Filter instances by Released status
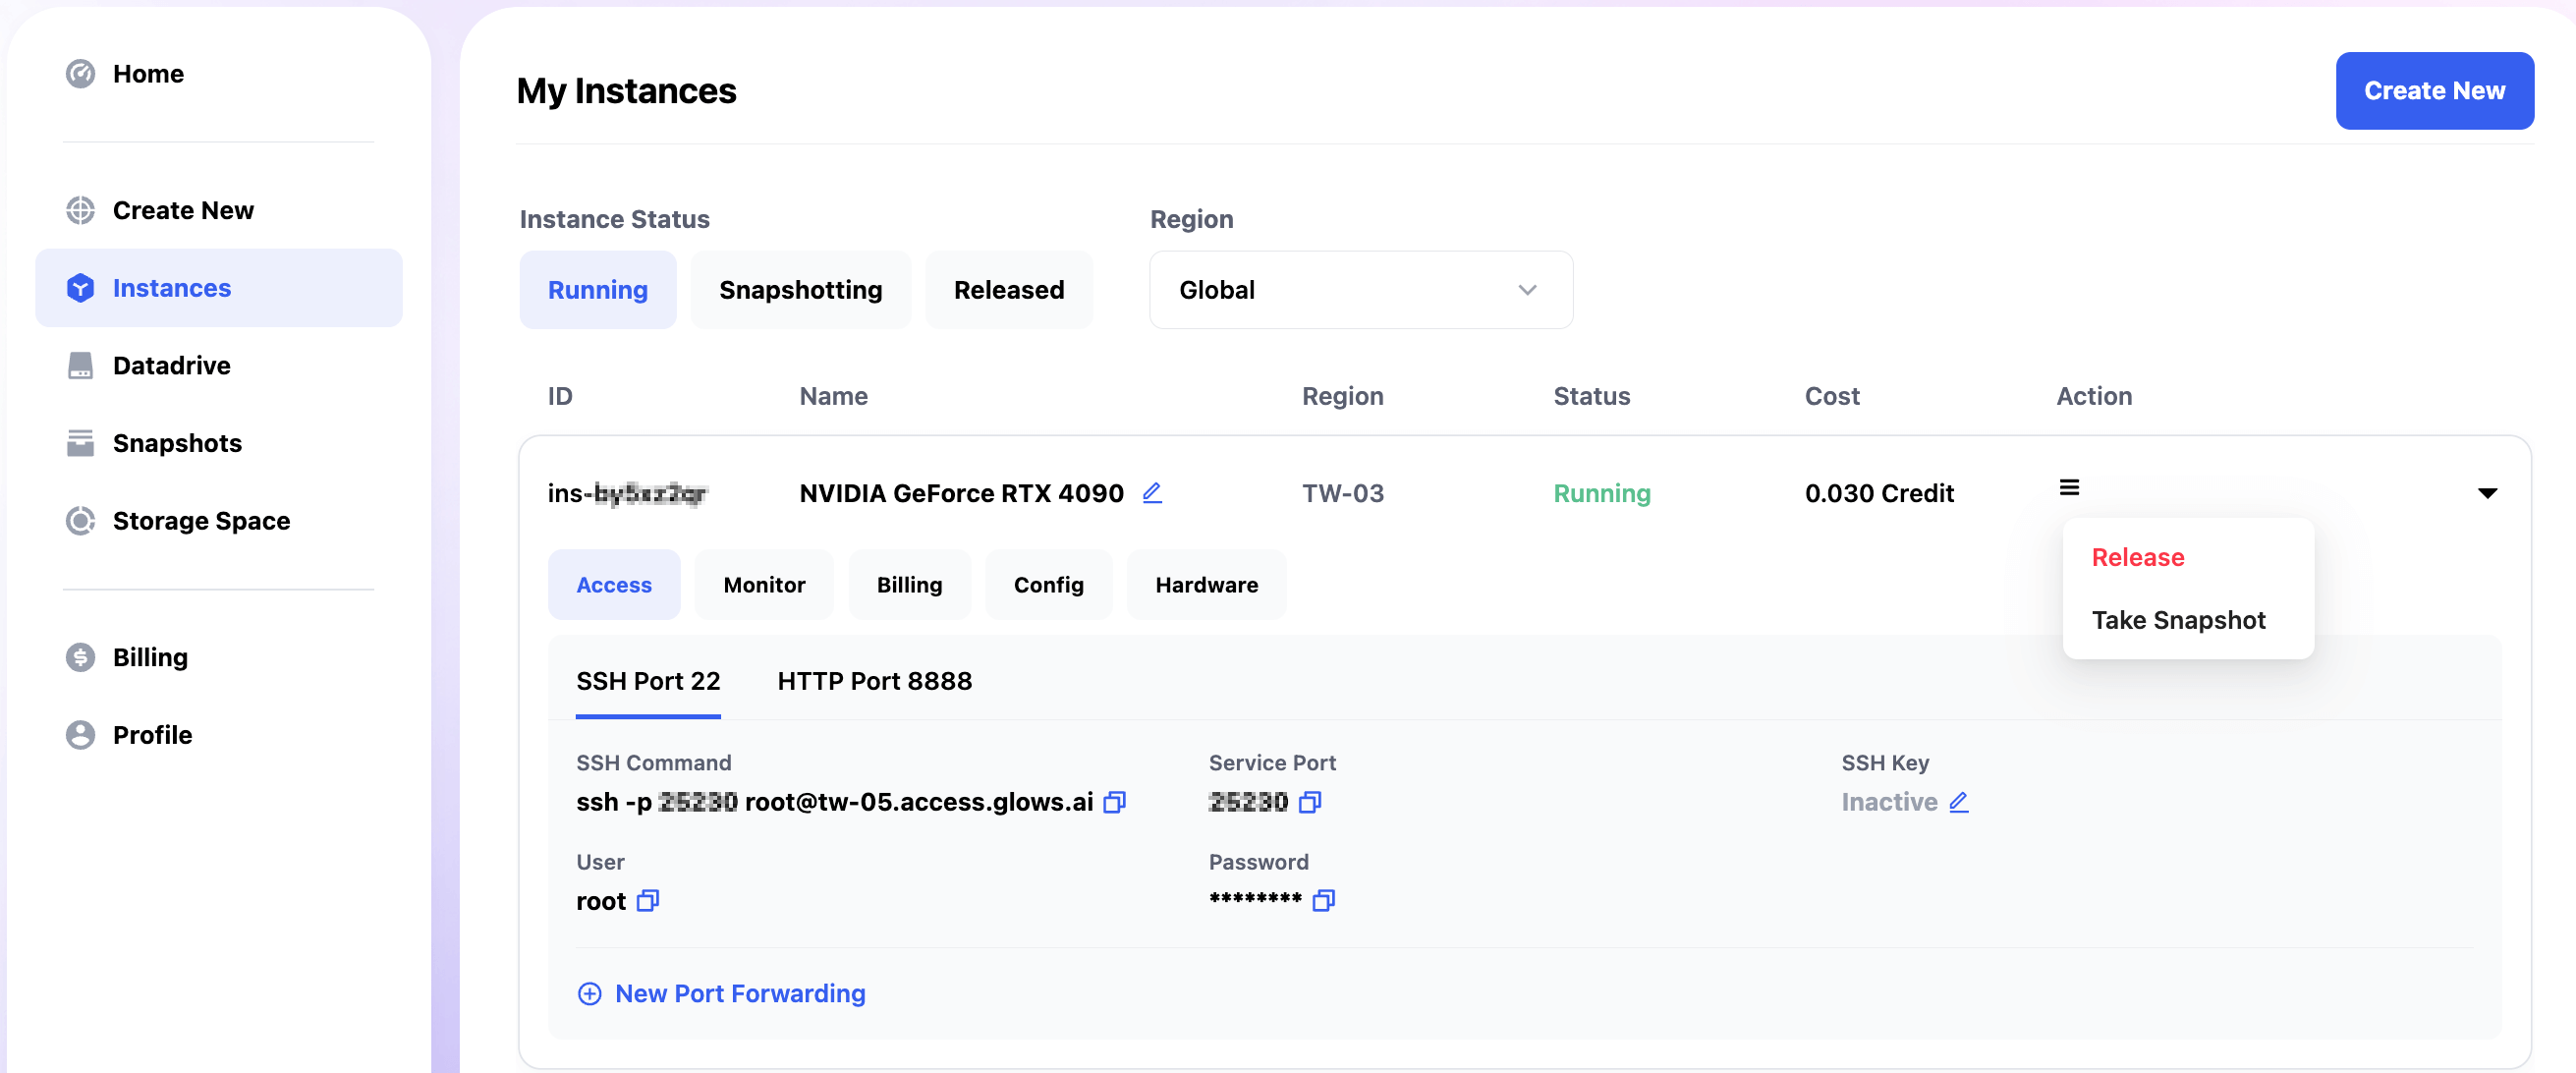Viewport: 2576px width, 1073px height. click(x=1008, y=290)
